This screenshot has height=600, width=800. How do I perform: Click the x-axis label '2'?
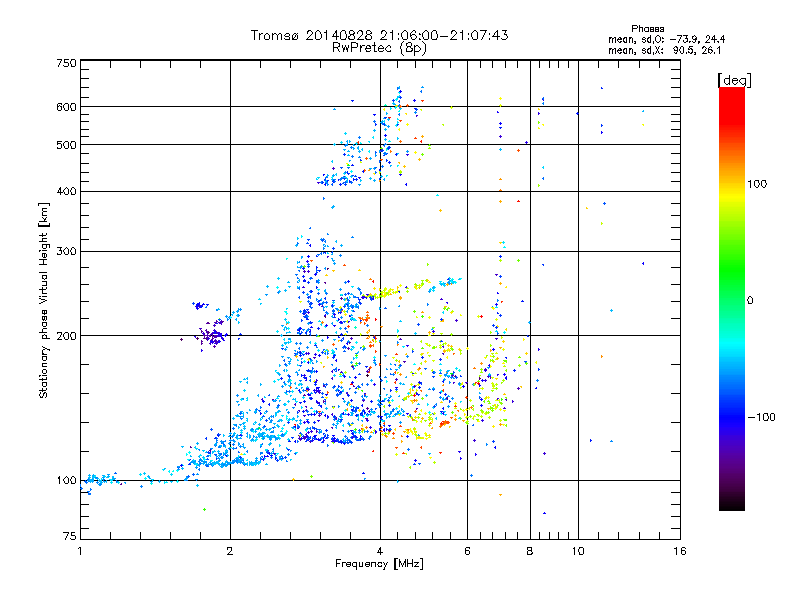[x=230, y=551]
